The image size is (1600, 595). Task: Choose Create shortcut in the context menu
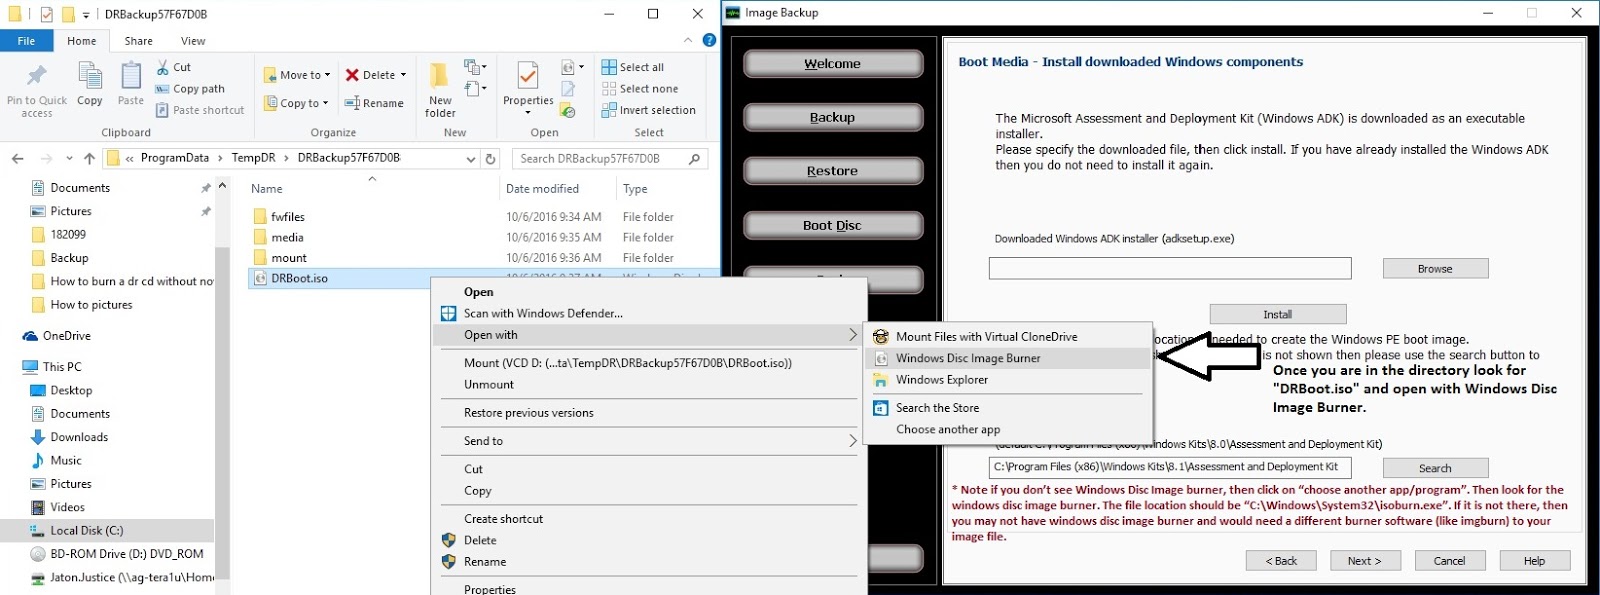[x=648, y=519]
